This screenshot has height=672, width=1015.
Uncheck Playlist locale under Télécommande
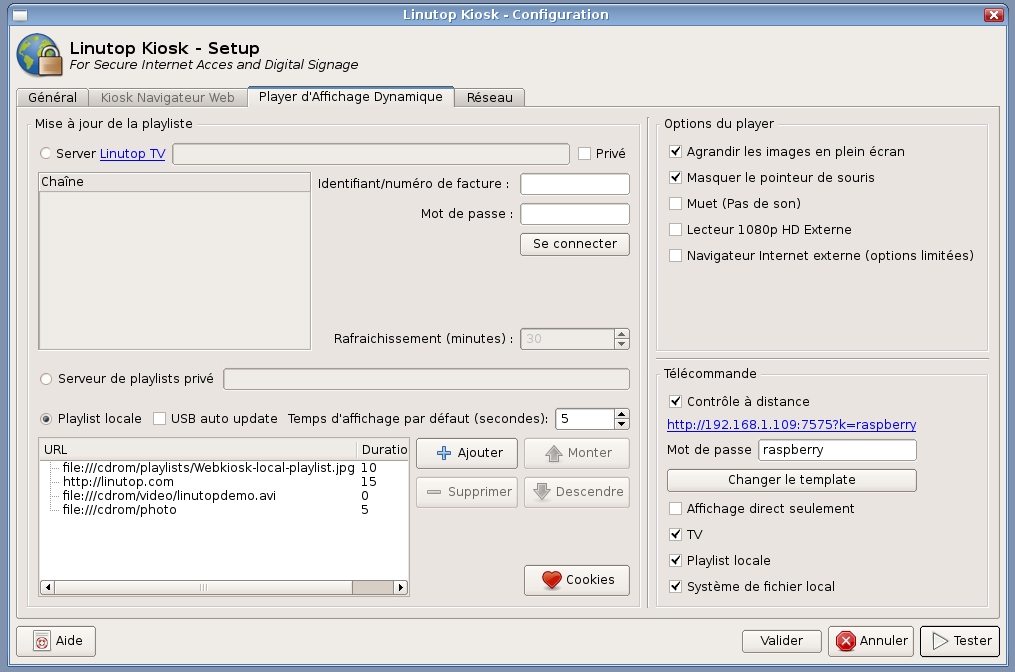click(675, 560)
